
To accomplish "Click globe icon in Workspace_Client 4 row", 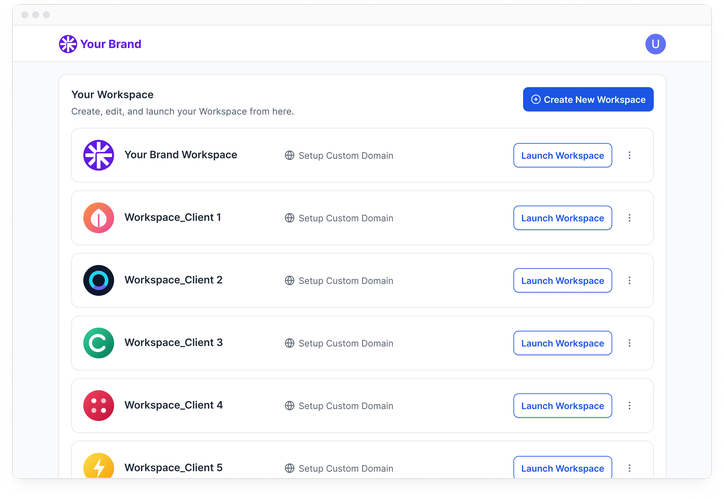I will coord(290,406).
